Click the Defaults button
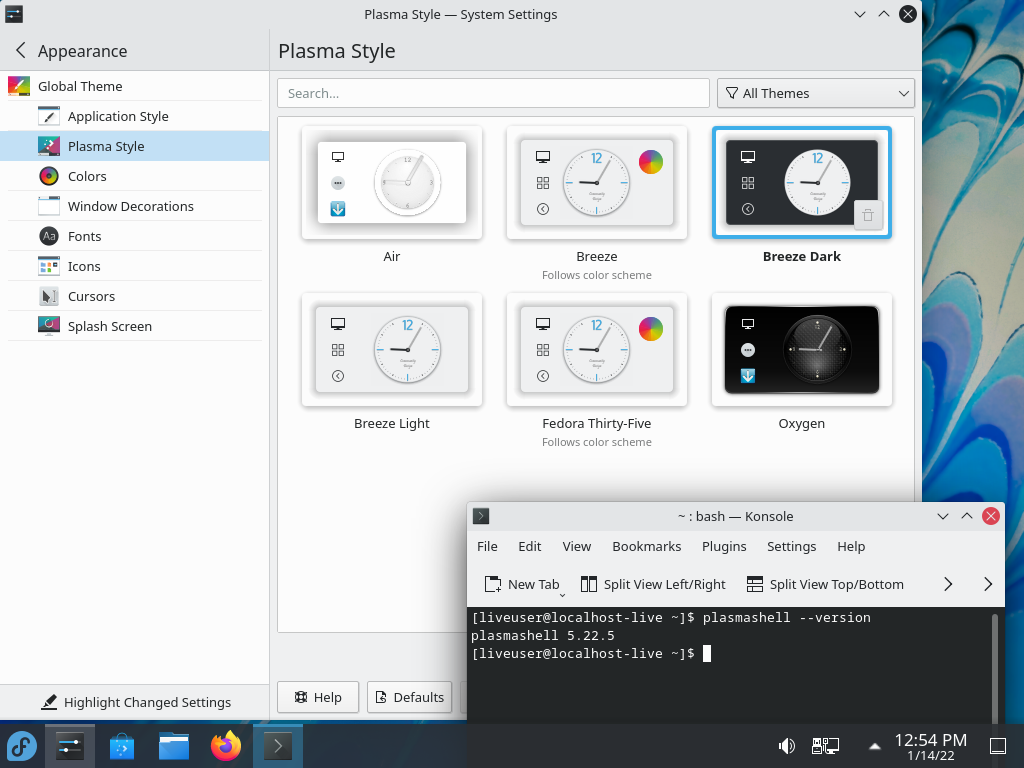 pyautogui.click(x=410, y=697)
